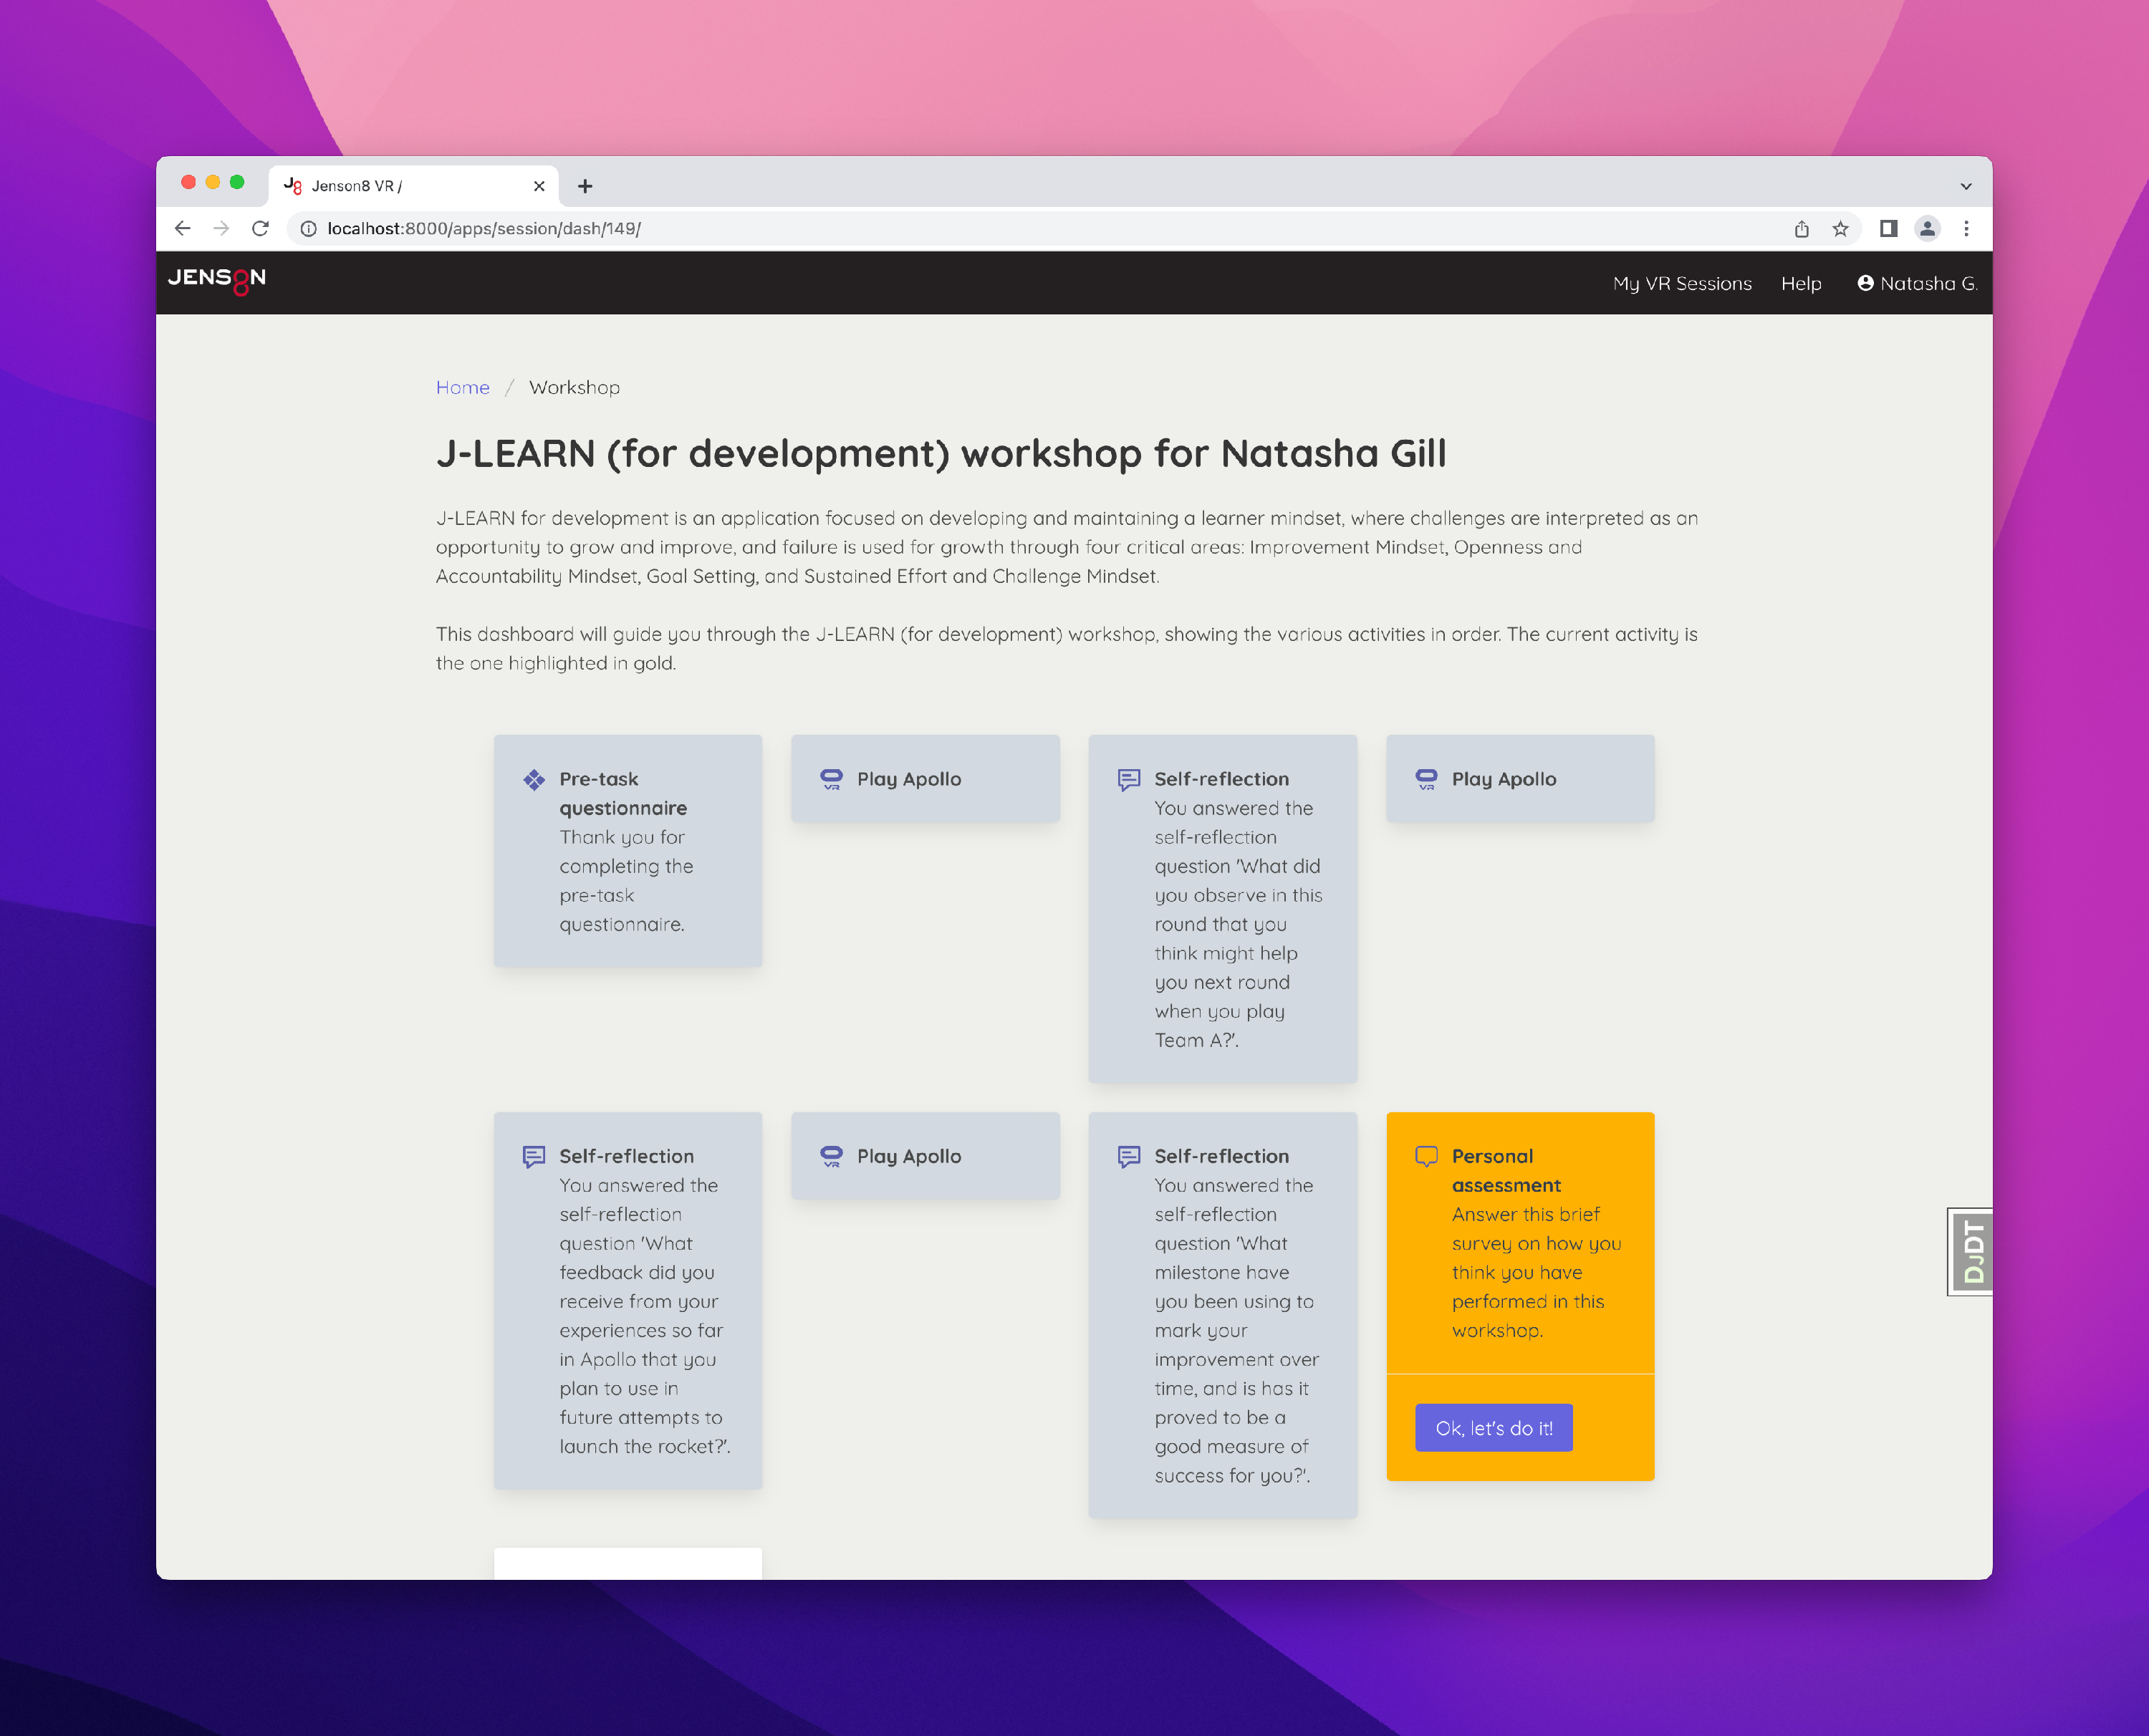Click the VR headset icon on top-right Play Apollo card
2149x1736 pixels.
[1426, 779]
